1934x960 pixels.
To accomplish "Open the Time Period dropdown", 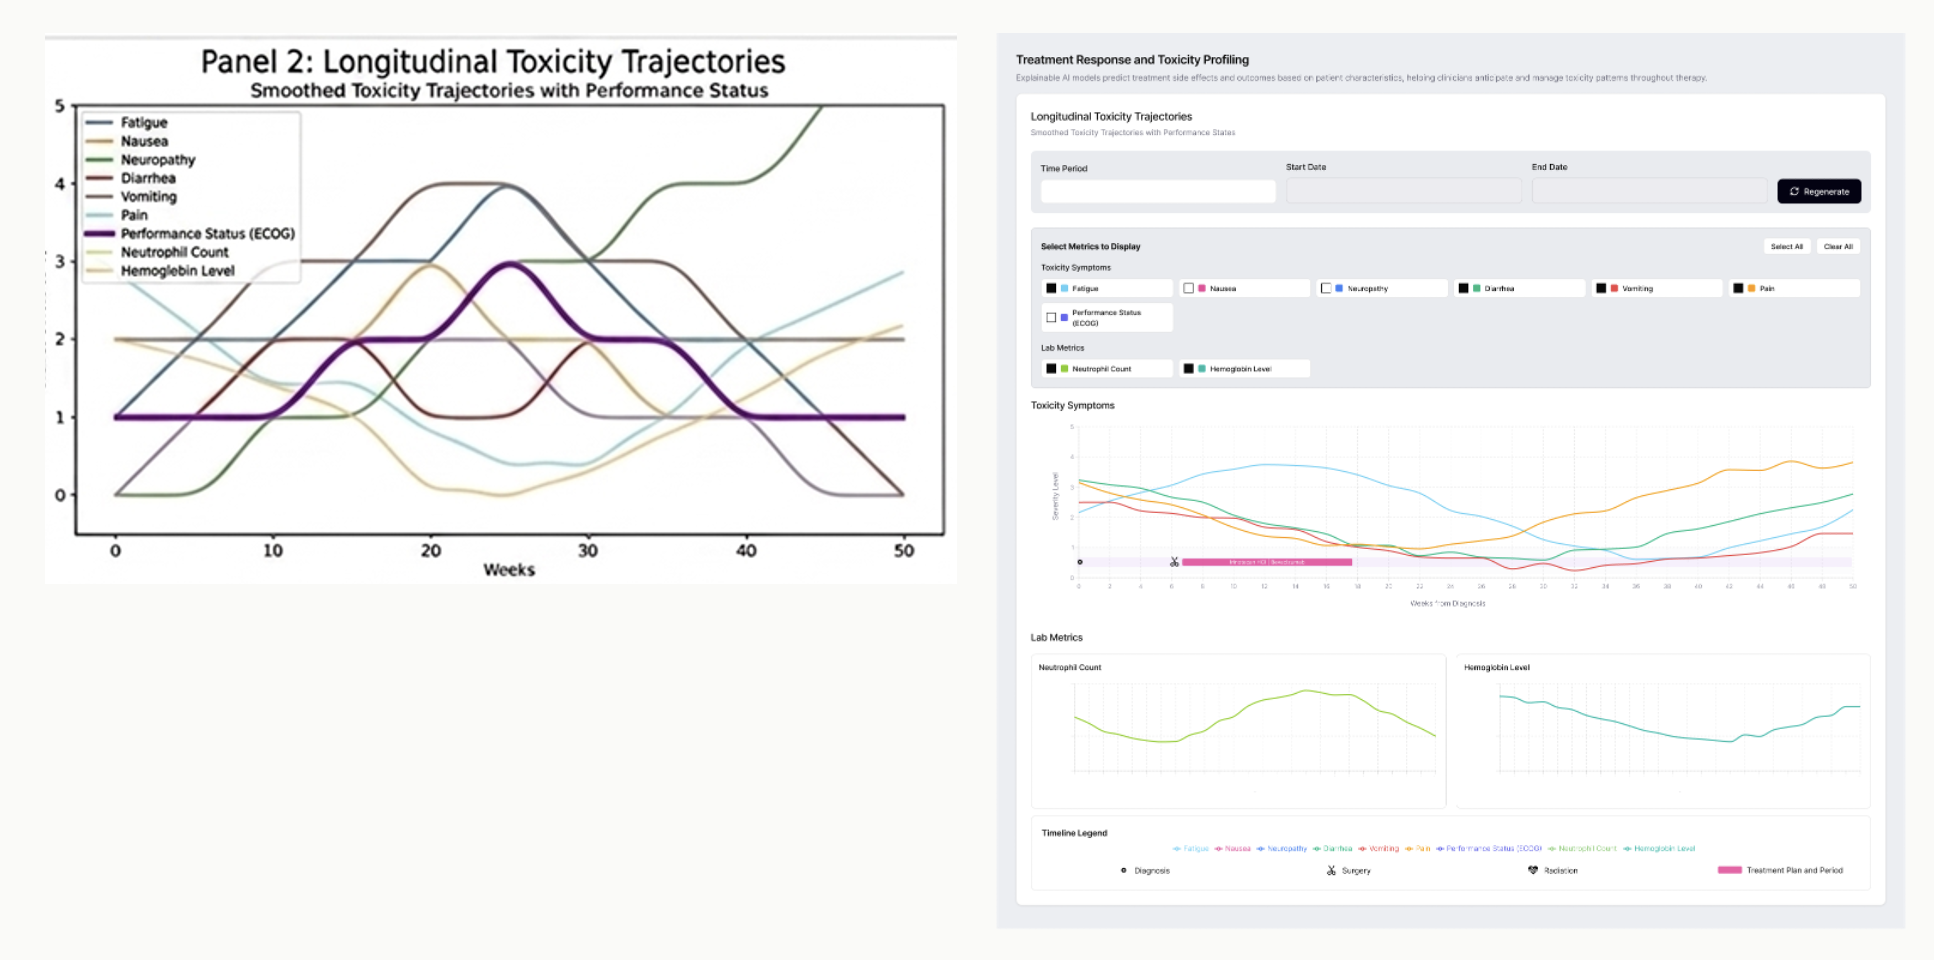I will (x=1158, y=191).
